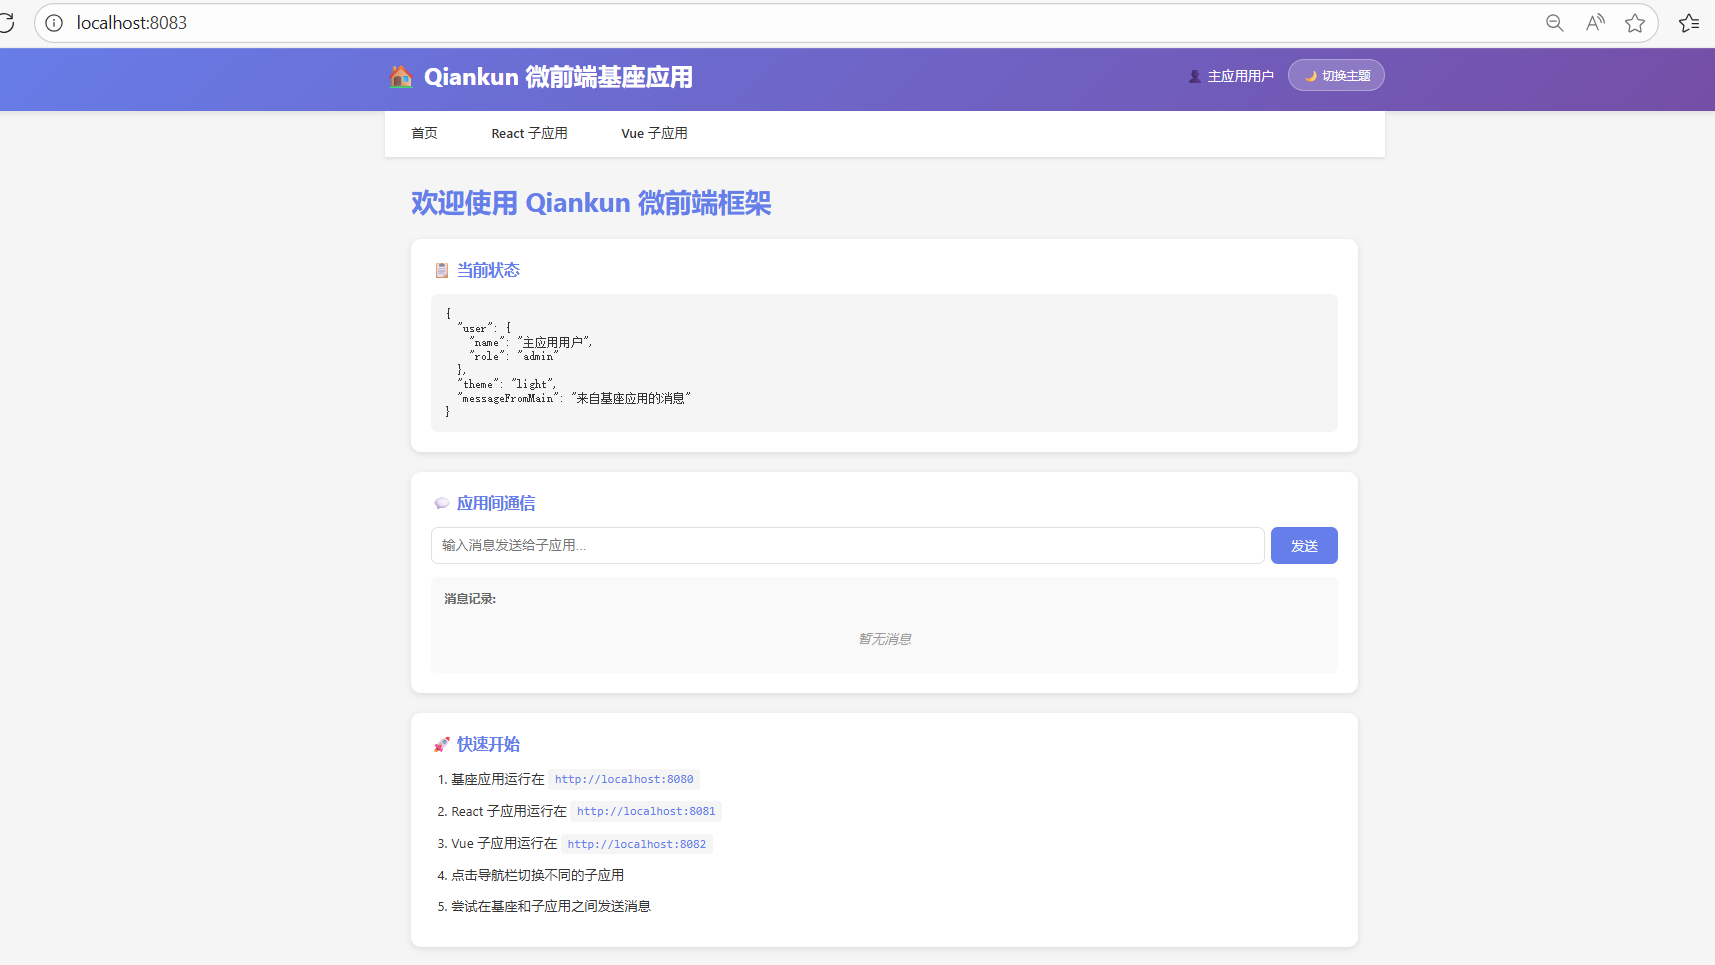Click the text React 子应用运行在
The height and width of the screenshot is (965, 1715).
click(x=509, y=811)
